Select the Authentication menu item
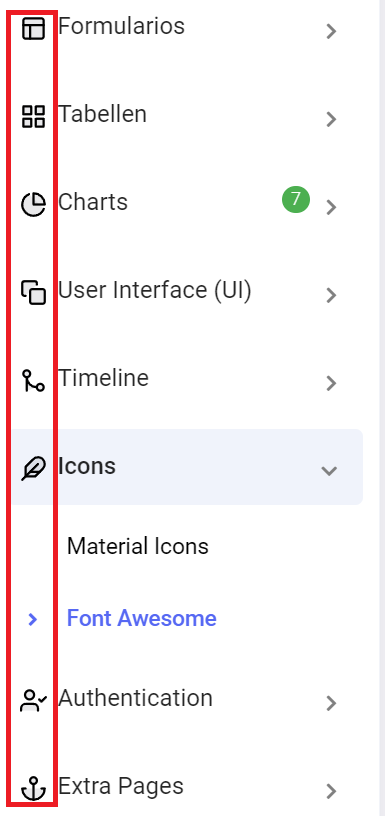The width and height of the screenshot is (385, 816). [187, 700]
